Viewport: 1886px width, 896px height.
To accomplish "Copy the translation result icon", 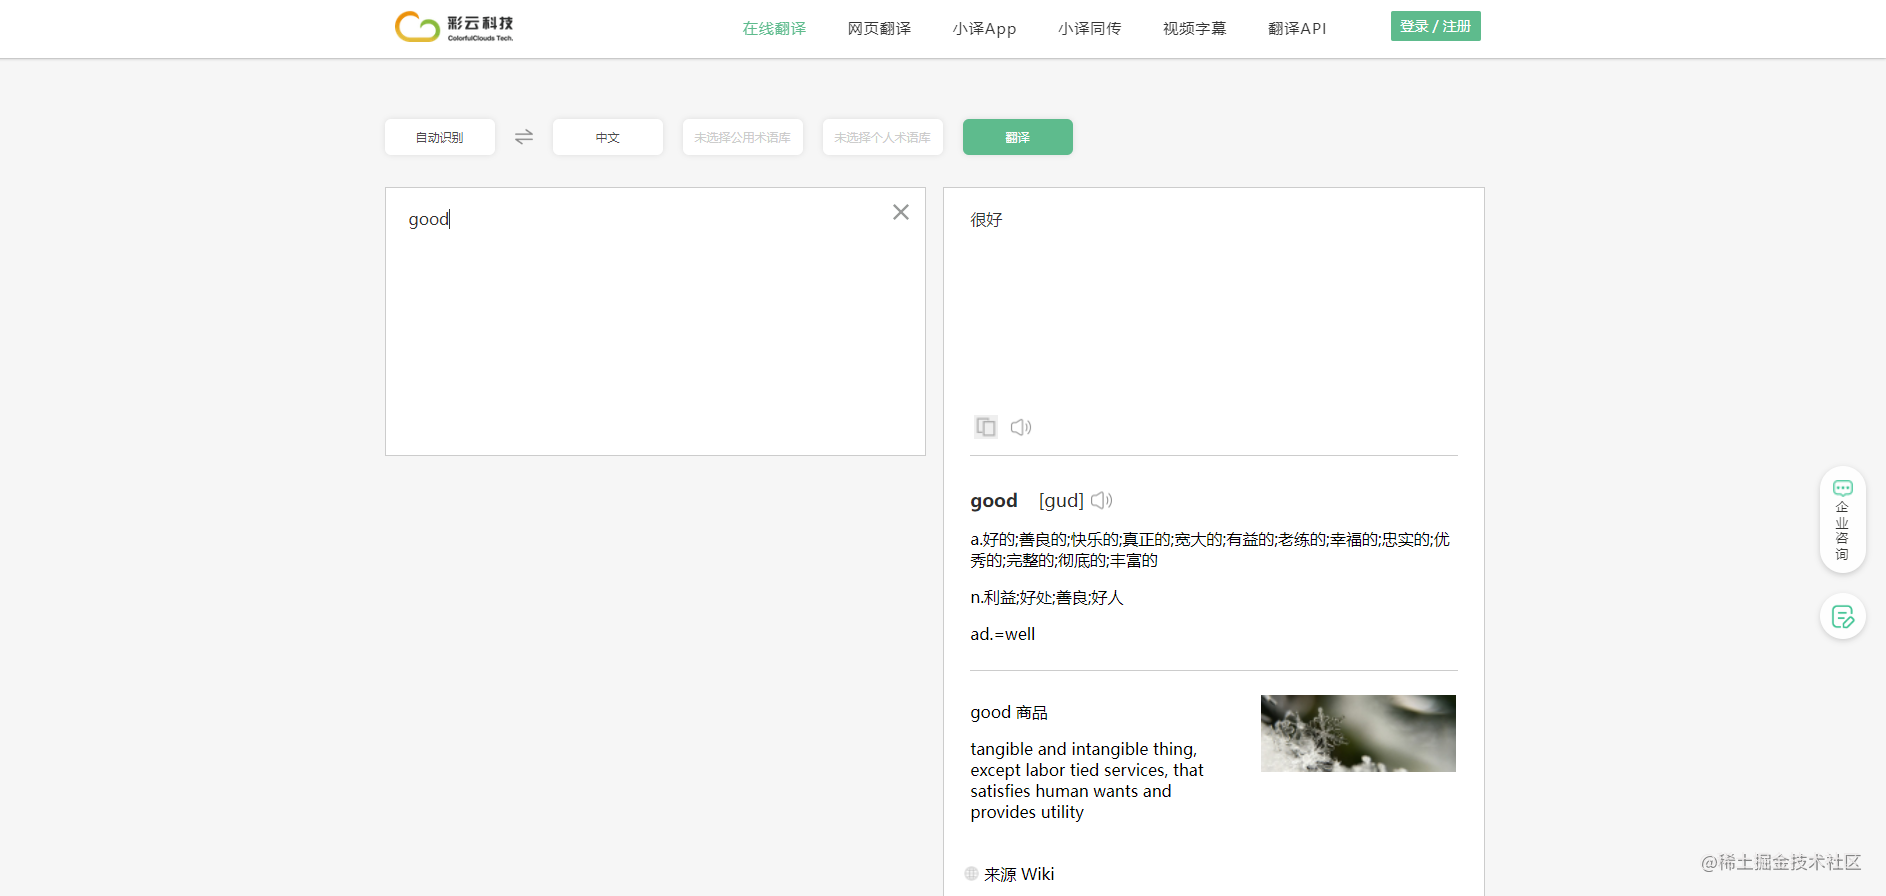I will tap(986, 427).
